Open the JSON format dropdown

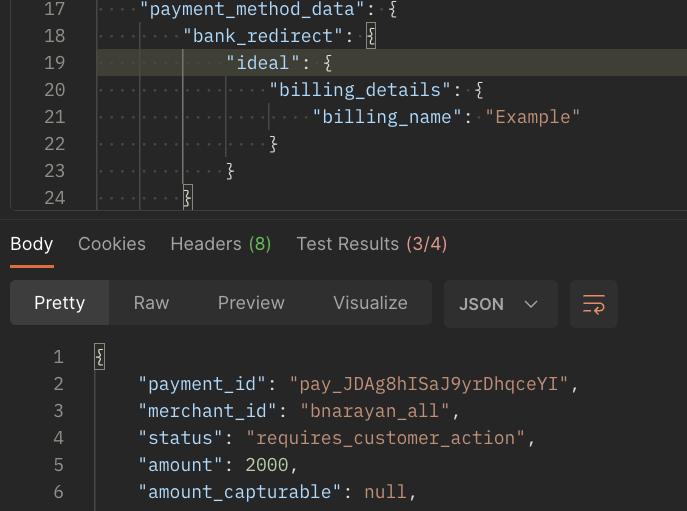[501, 304]
